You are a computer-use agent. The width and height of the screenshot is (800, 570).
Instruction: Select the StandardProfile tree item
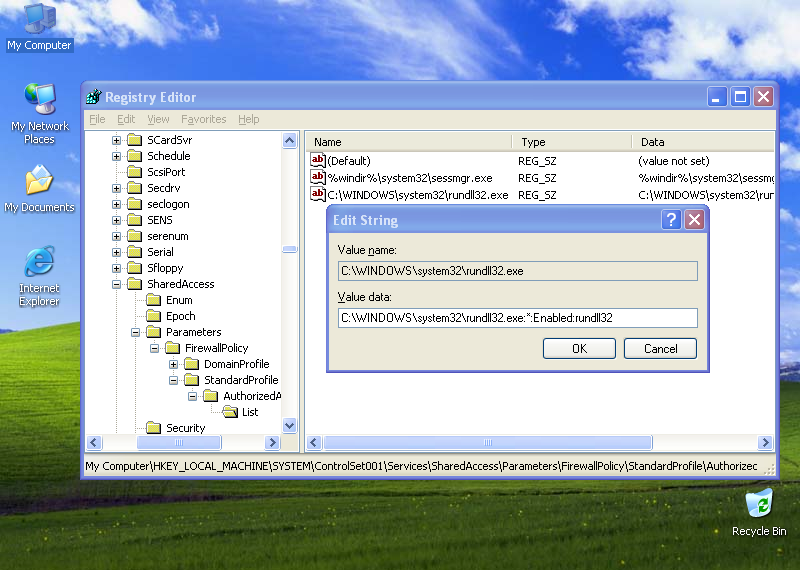tap(241, 380)
